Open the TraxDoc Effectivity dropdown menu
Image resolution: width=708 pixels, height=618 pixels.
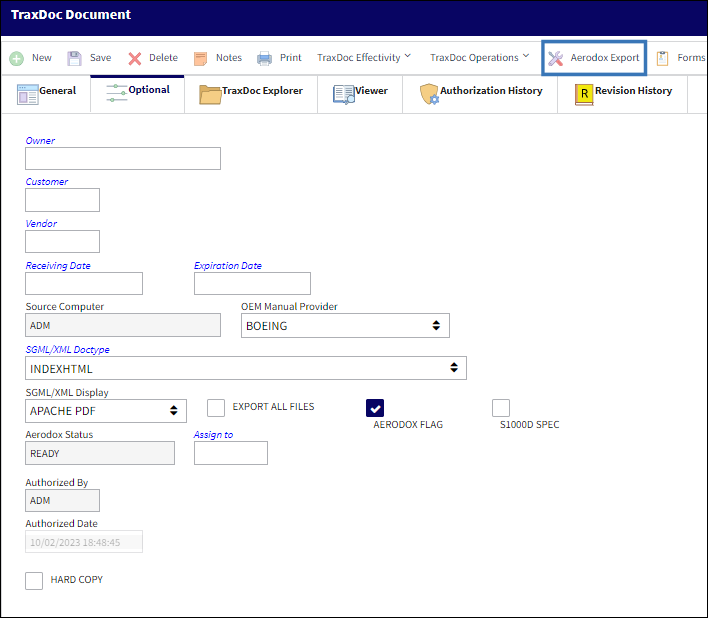364,58
